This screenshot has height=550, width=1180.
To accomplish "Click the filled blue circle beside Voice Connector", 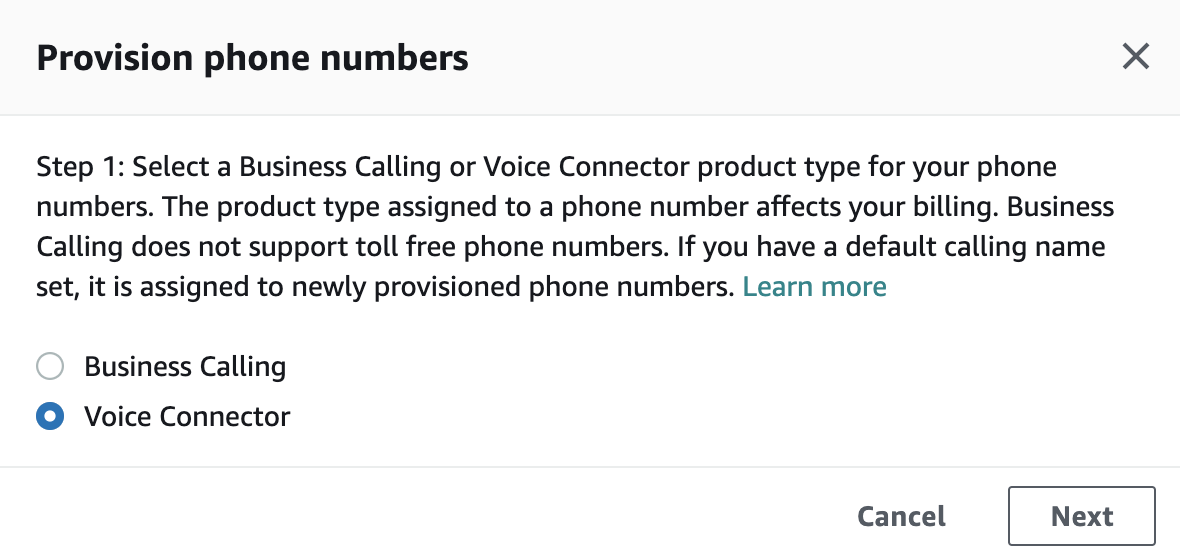I will pos(50,416).
